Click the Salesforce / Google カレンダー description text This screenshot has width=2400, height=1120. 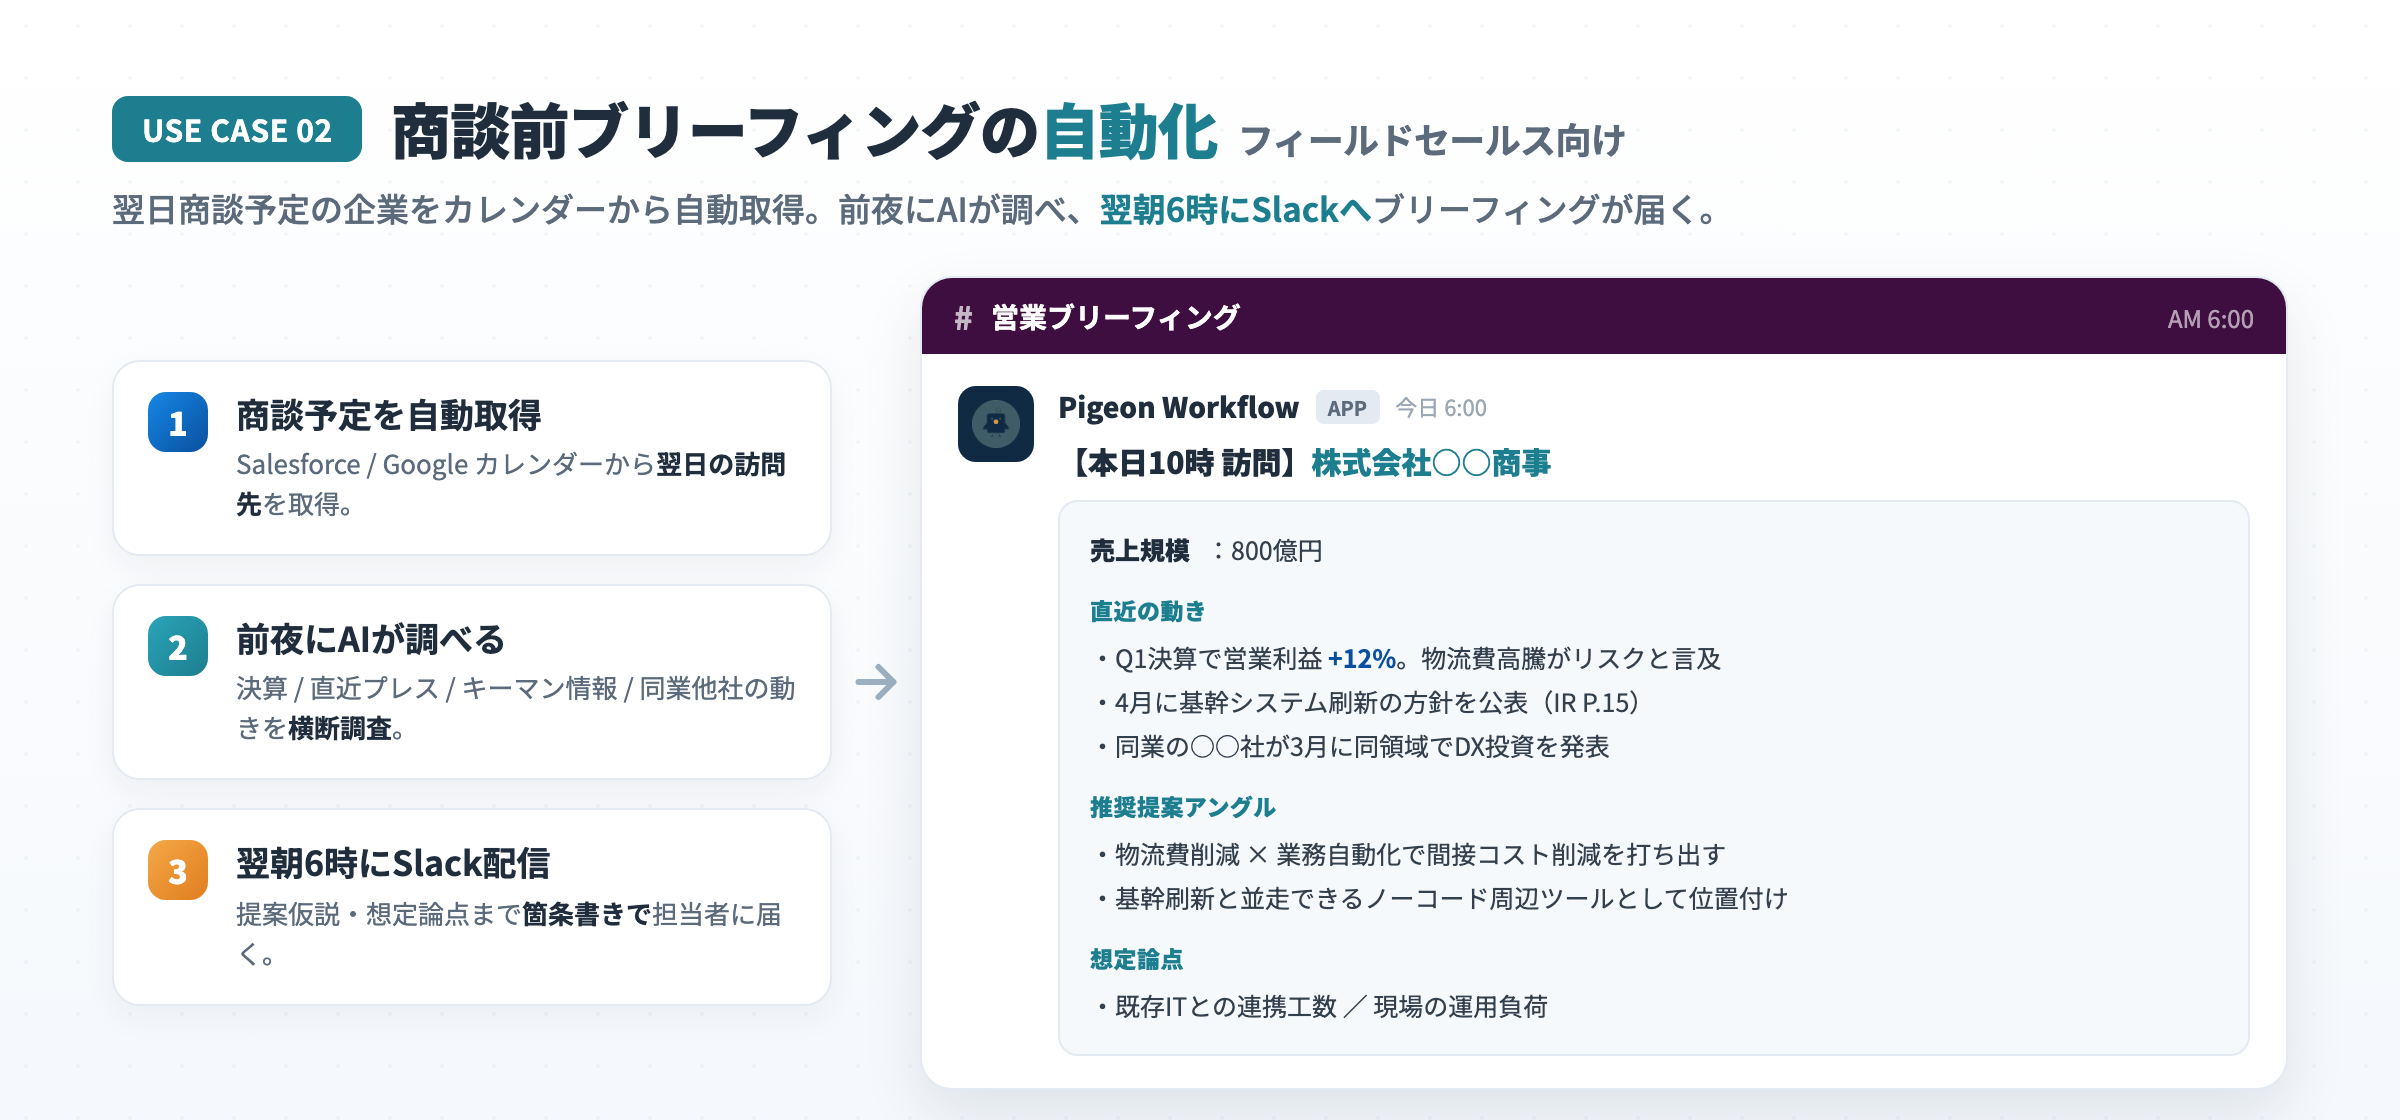pyautogui.click(x=511, y=484)
